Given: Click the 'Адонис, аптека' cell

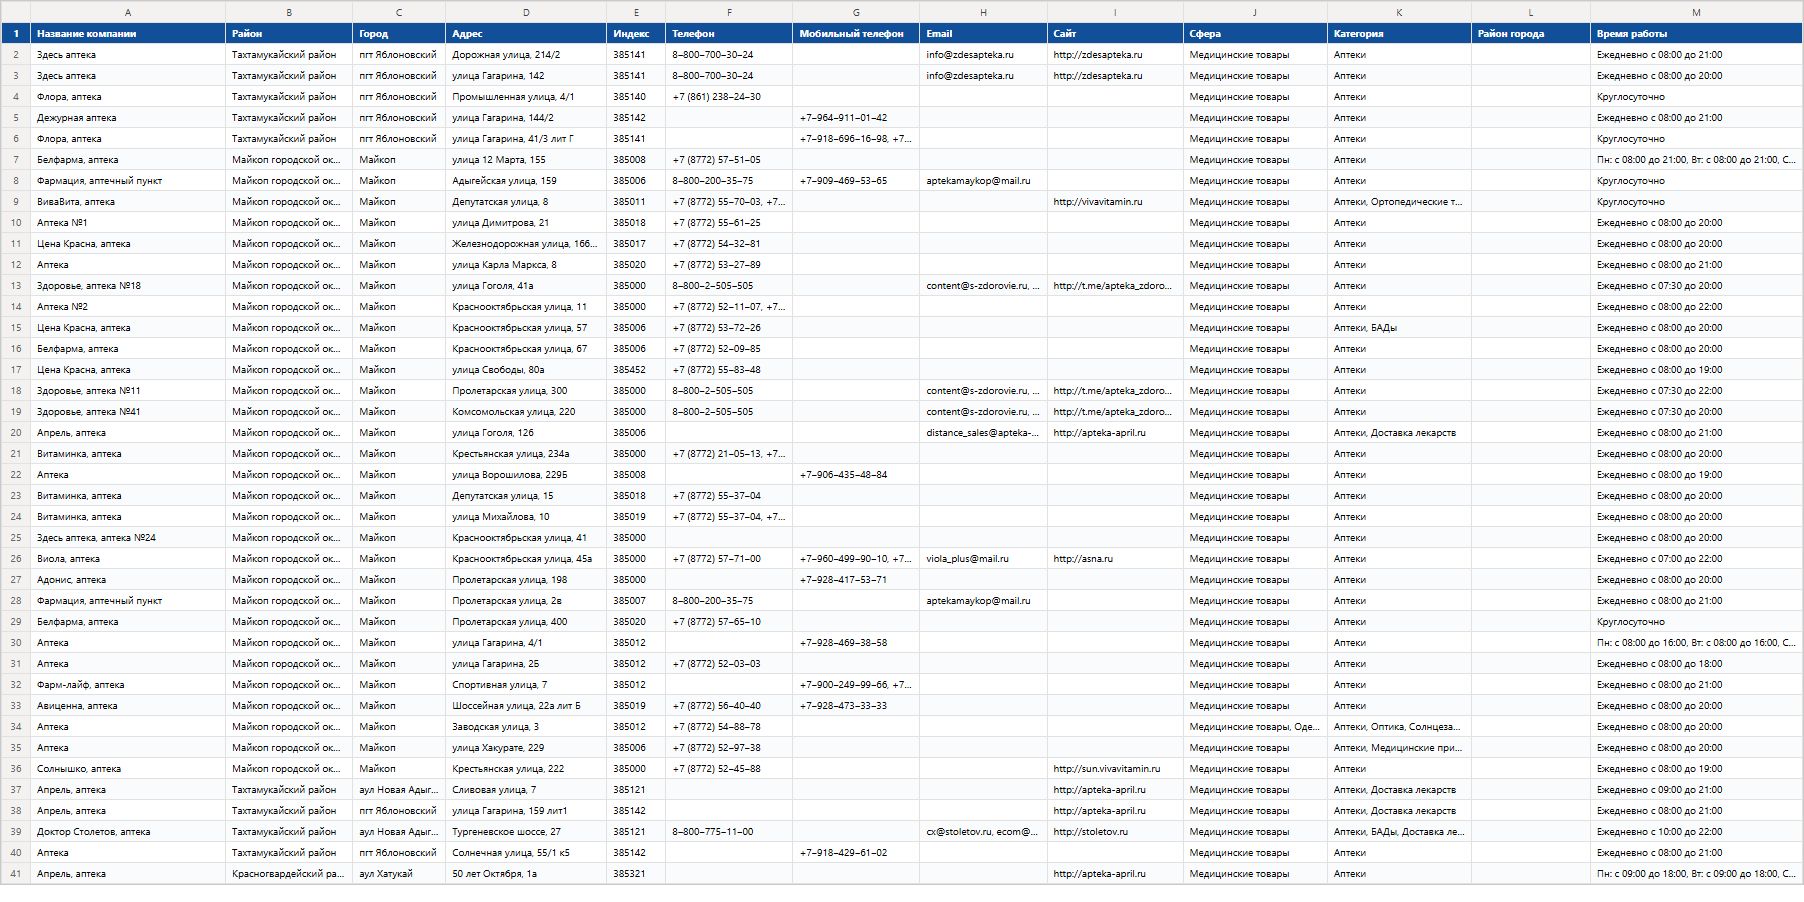Looking at the screenshot, I should point(128,579).
